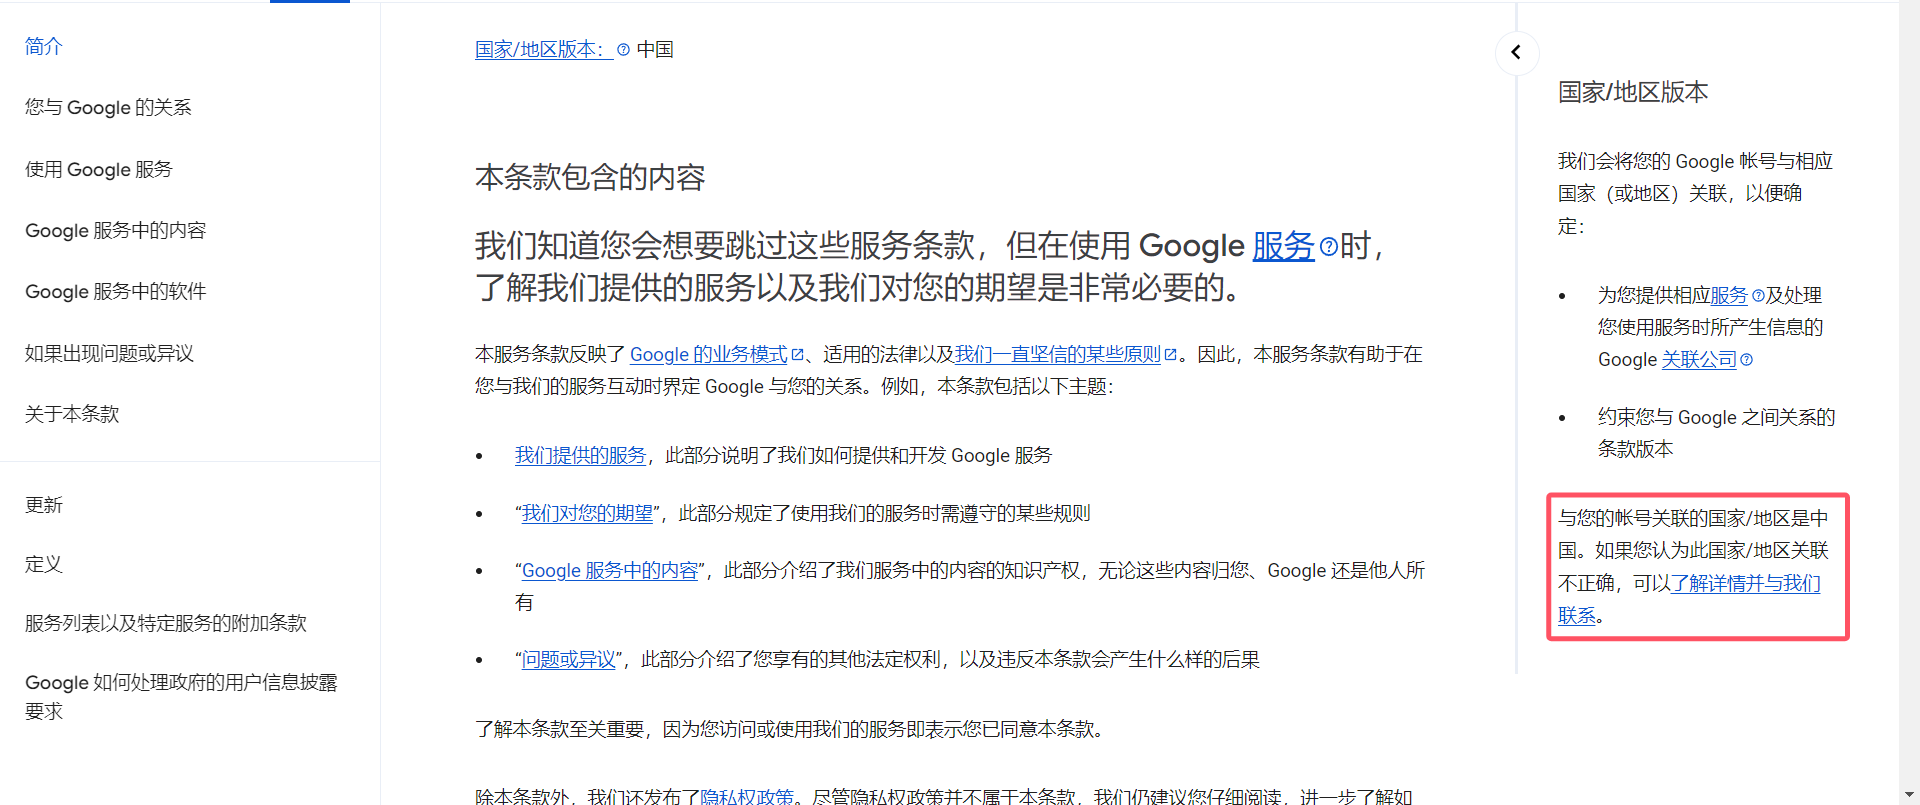The image size is (1920, 805).
Task: Click the 国家/地区版本 link at top
Action: 540,50
